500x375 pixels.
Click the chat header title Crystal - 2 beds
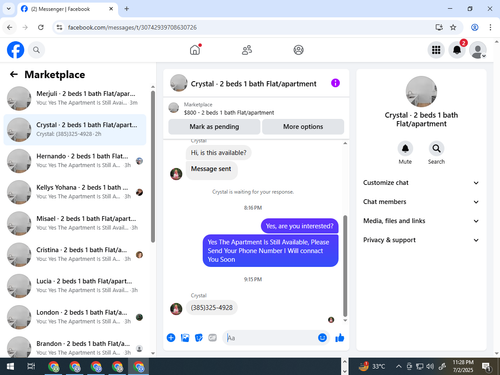tap(253, 84)
